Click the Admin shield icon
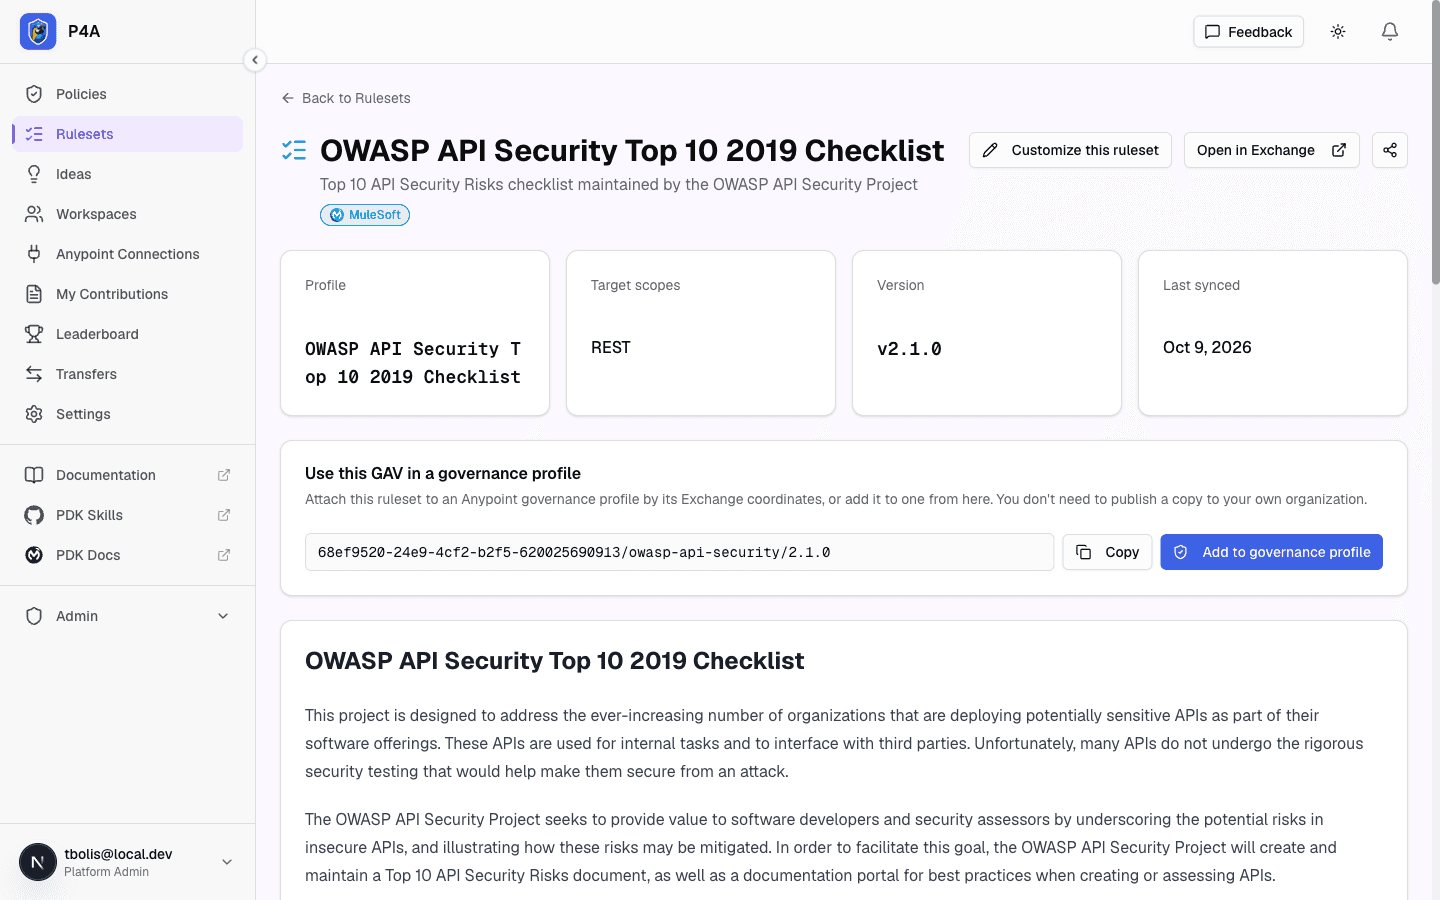The height and width of the screenshot is (900, 1440). [x=34, y=616]
